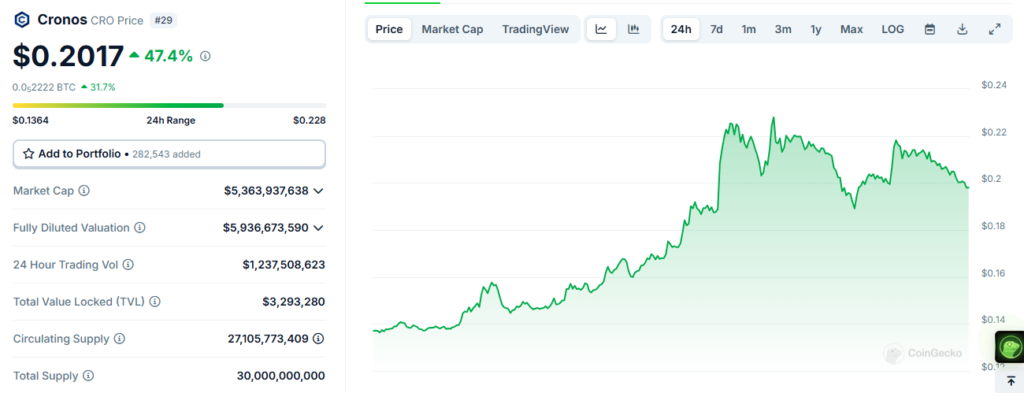Screen dimensions: 1024x393
Task: Click Add to Portfolio button
Action: click(169, 154)
